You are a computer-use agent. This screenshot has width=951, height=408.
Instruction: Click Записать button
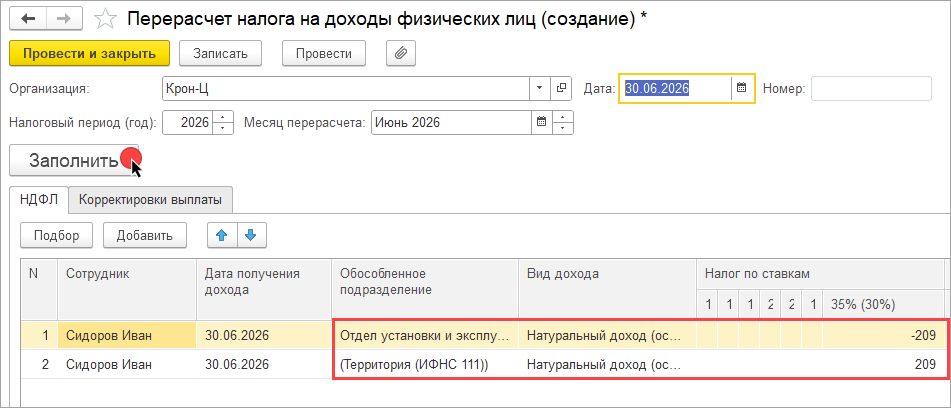[x=220, y=53]
